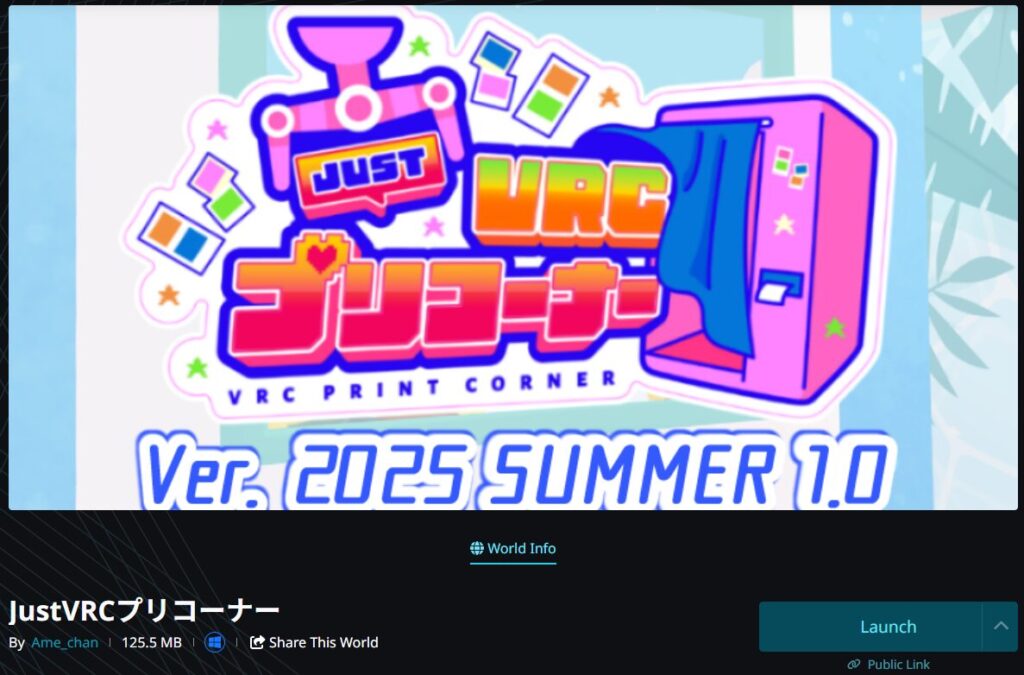Click the gradient VRC lettering in the logo
Screen dimensions: 1024x675
point(569,202)
